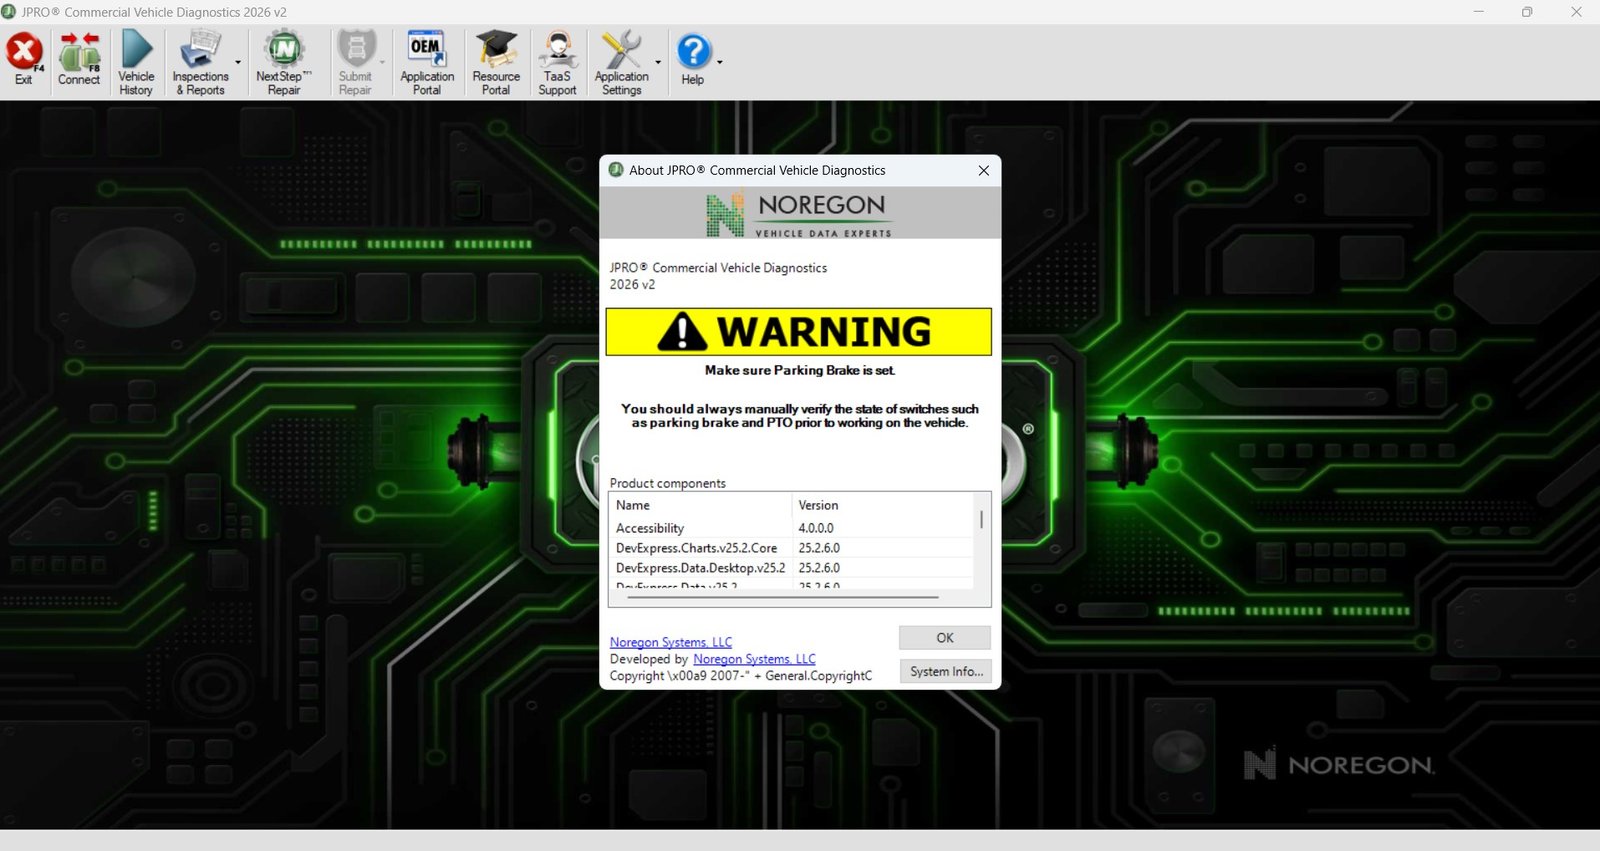Click the components list horizontal scrollbar
Image resolution: width=1600 pixels, height=851 pixels.
(x=783, y=597)
